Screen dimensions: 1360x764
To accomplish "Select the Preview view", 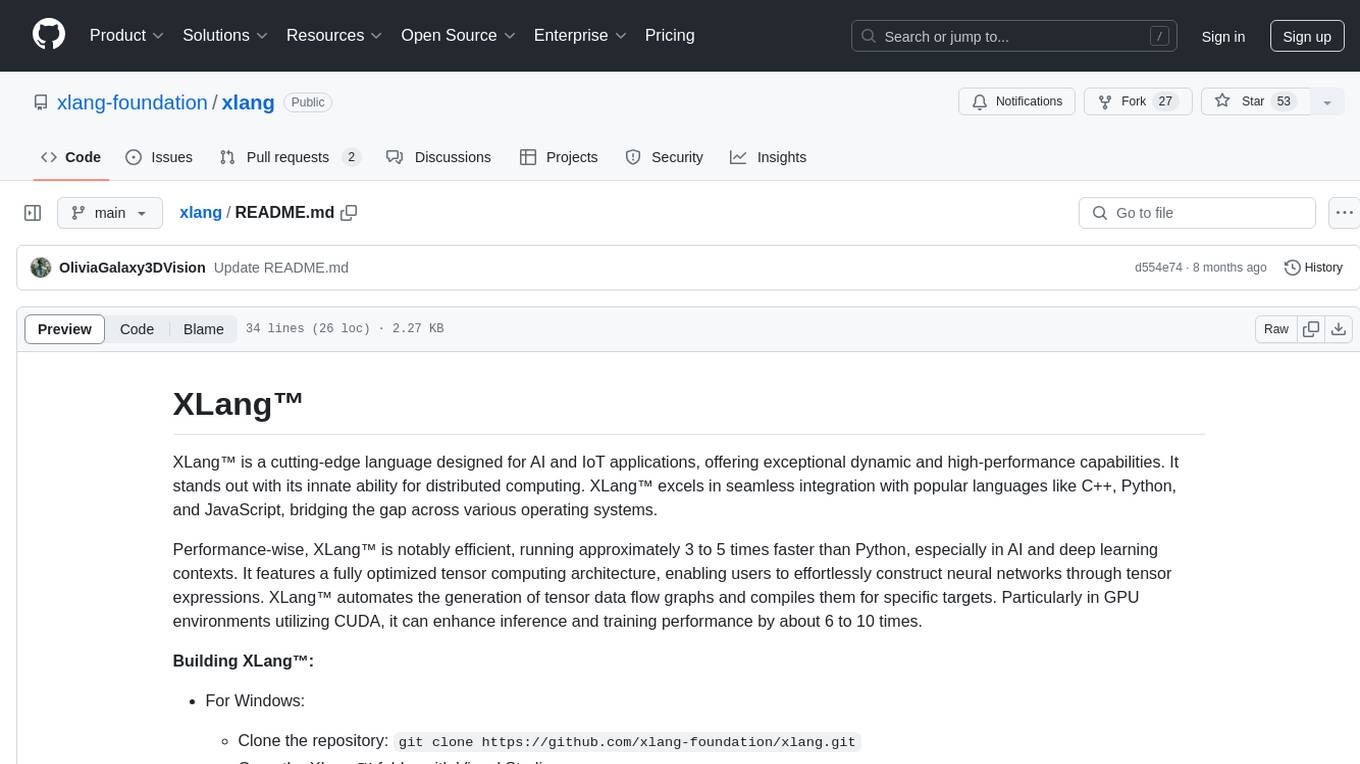I will pos(65,329).
